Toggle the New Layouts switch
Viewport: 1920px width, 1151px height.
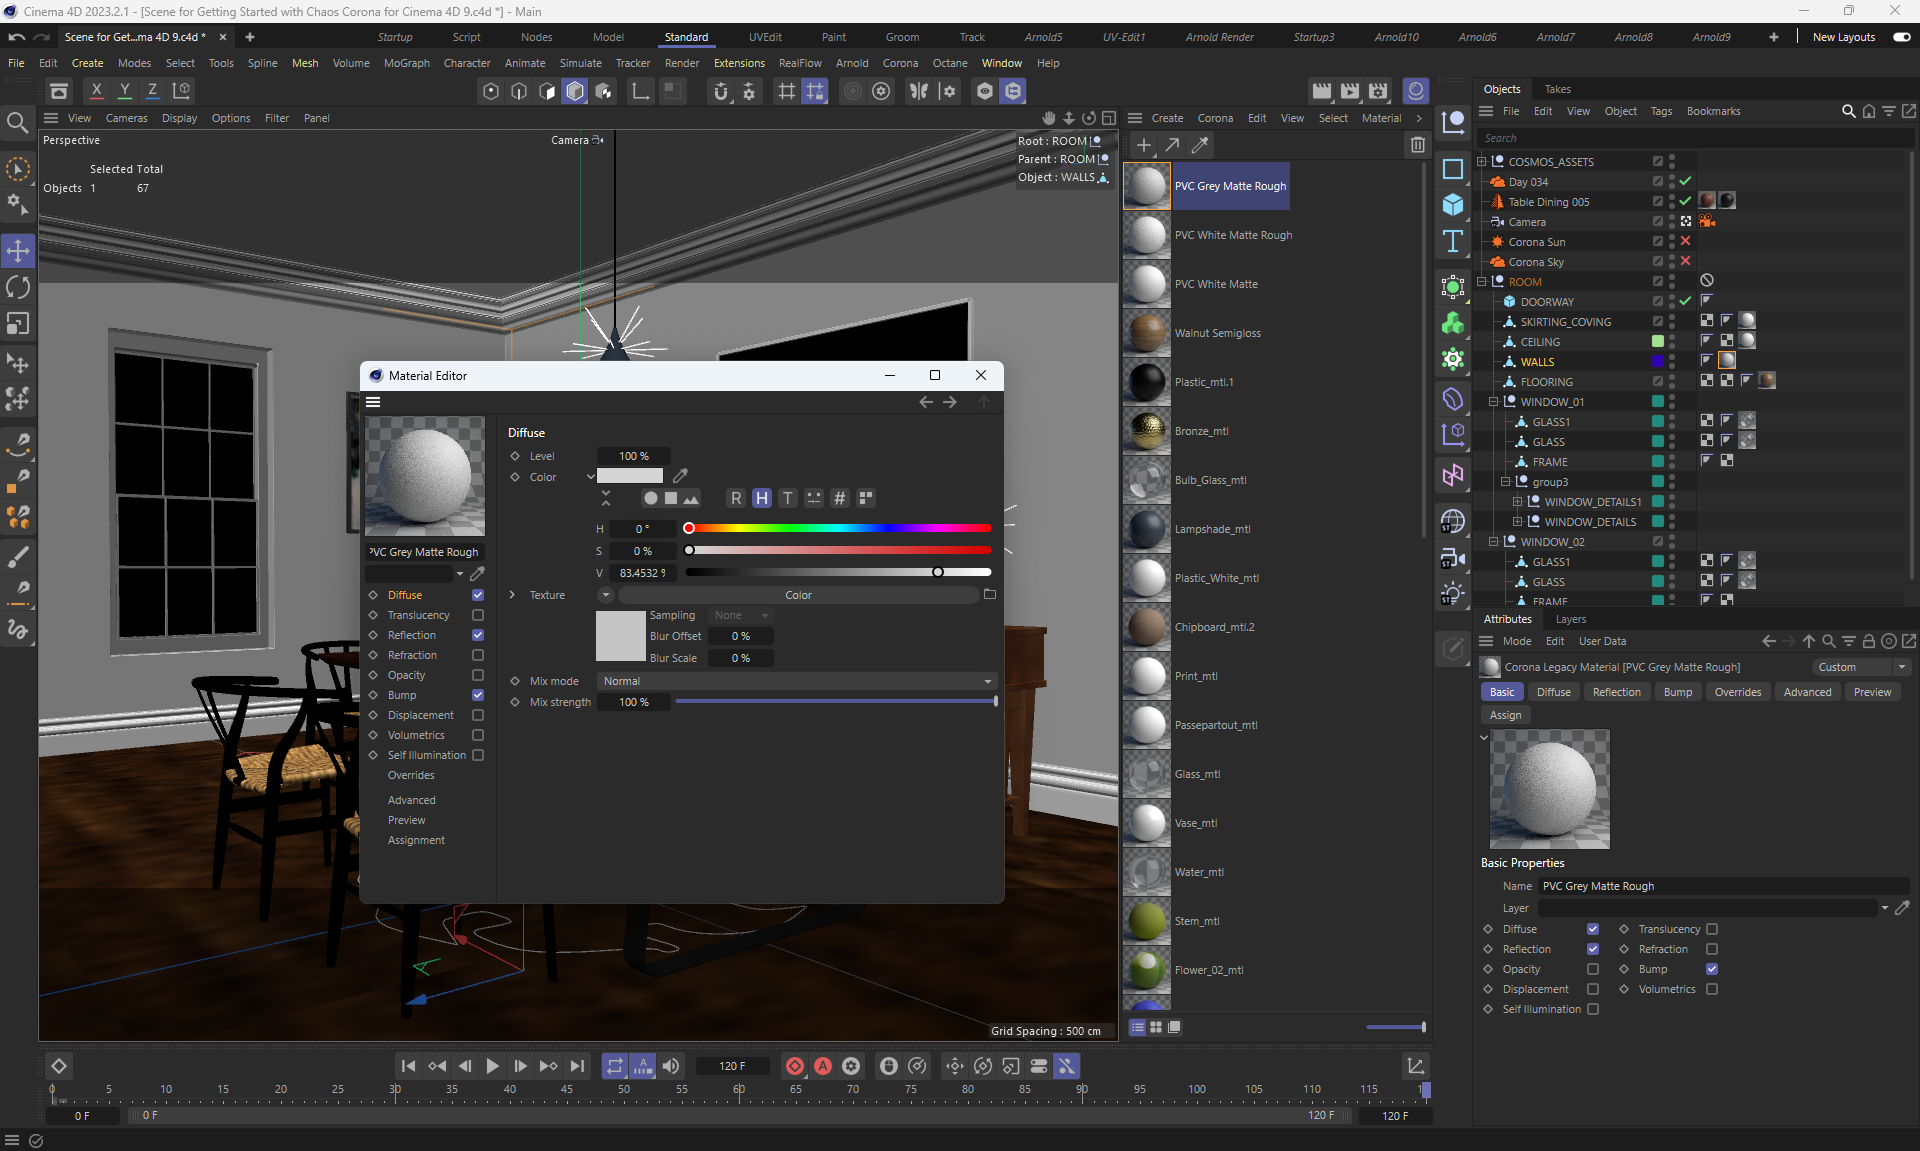tap(1901, 37)
